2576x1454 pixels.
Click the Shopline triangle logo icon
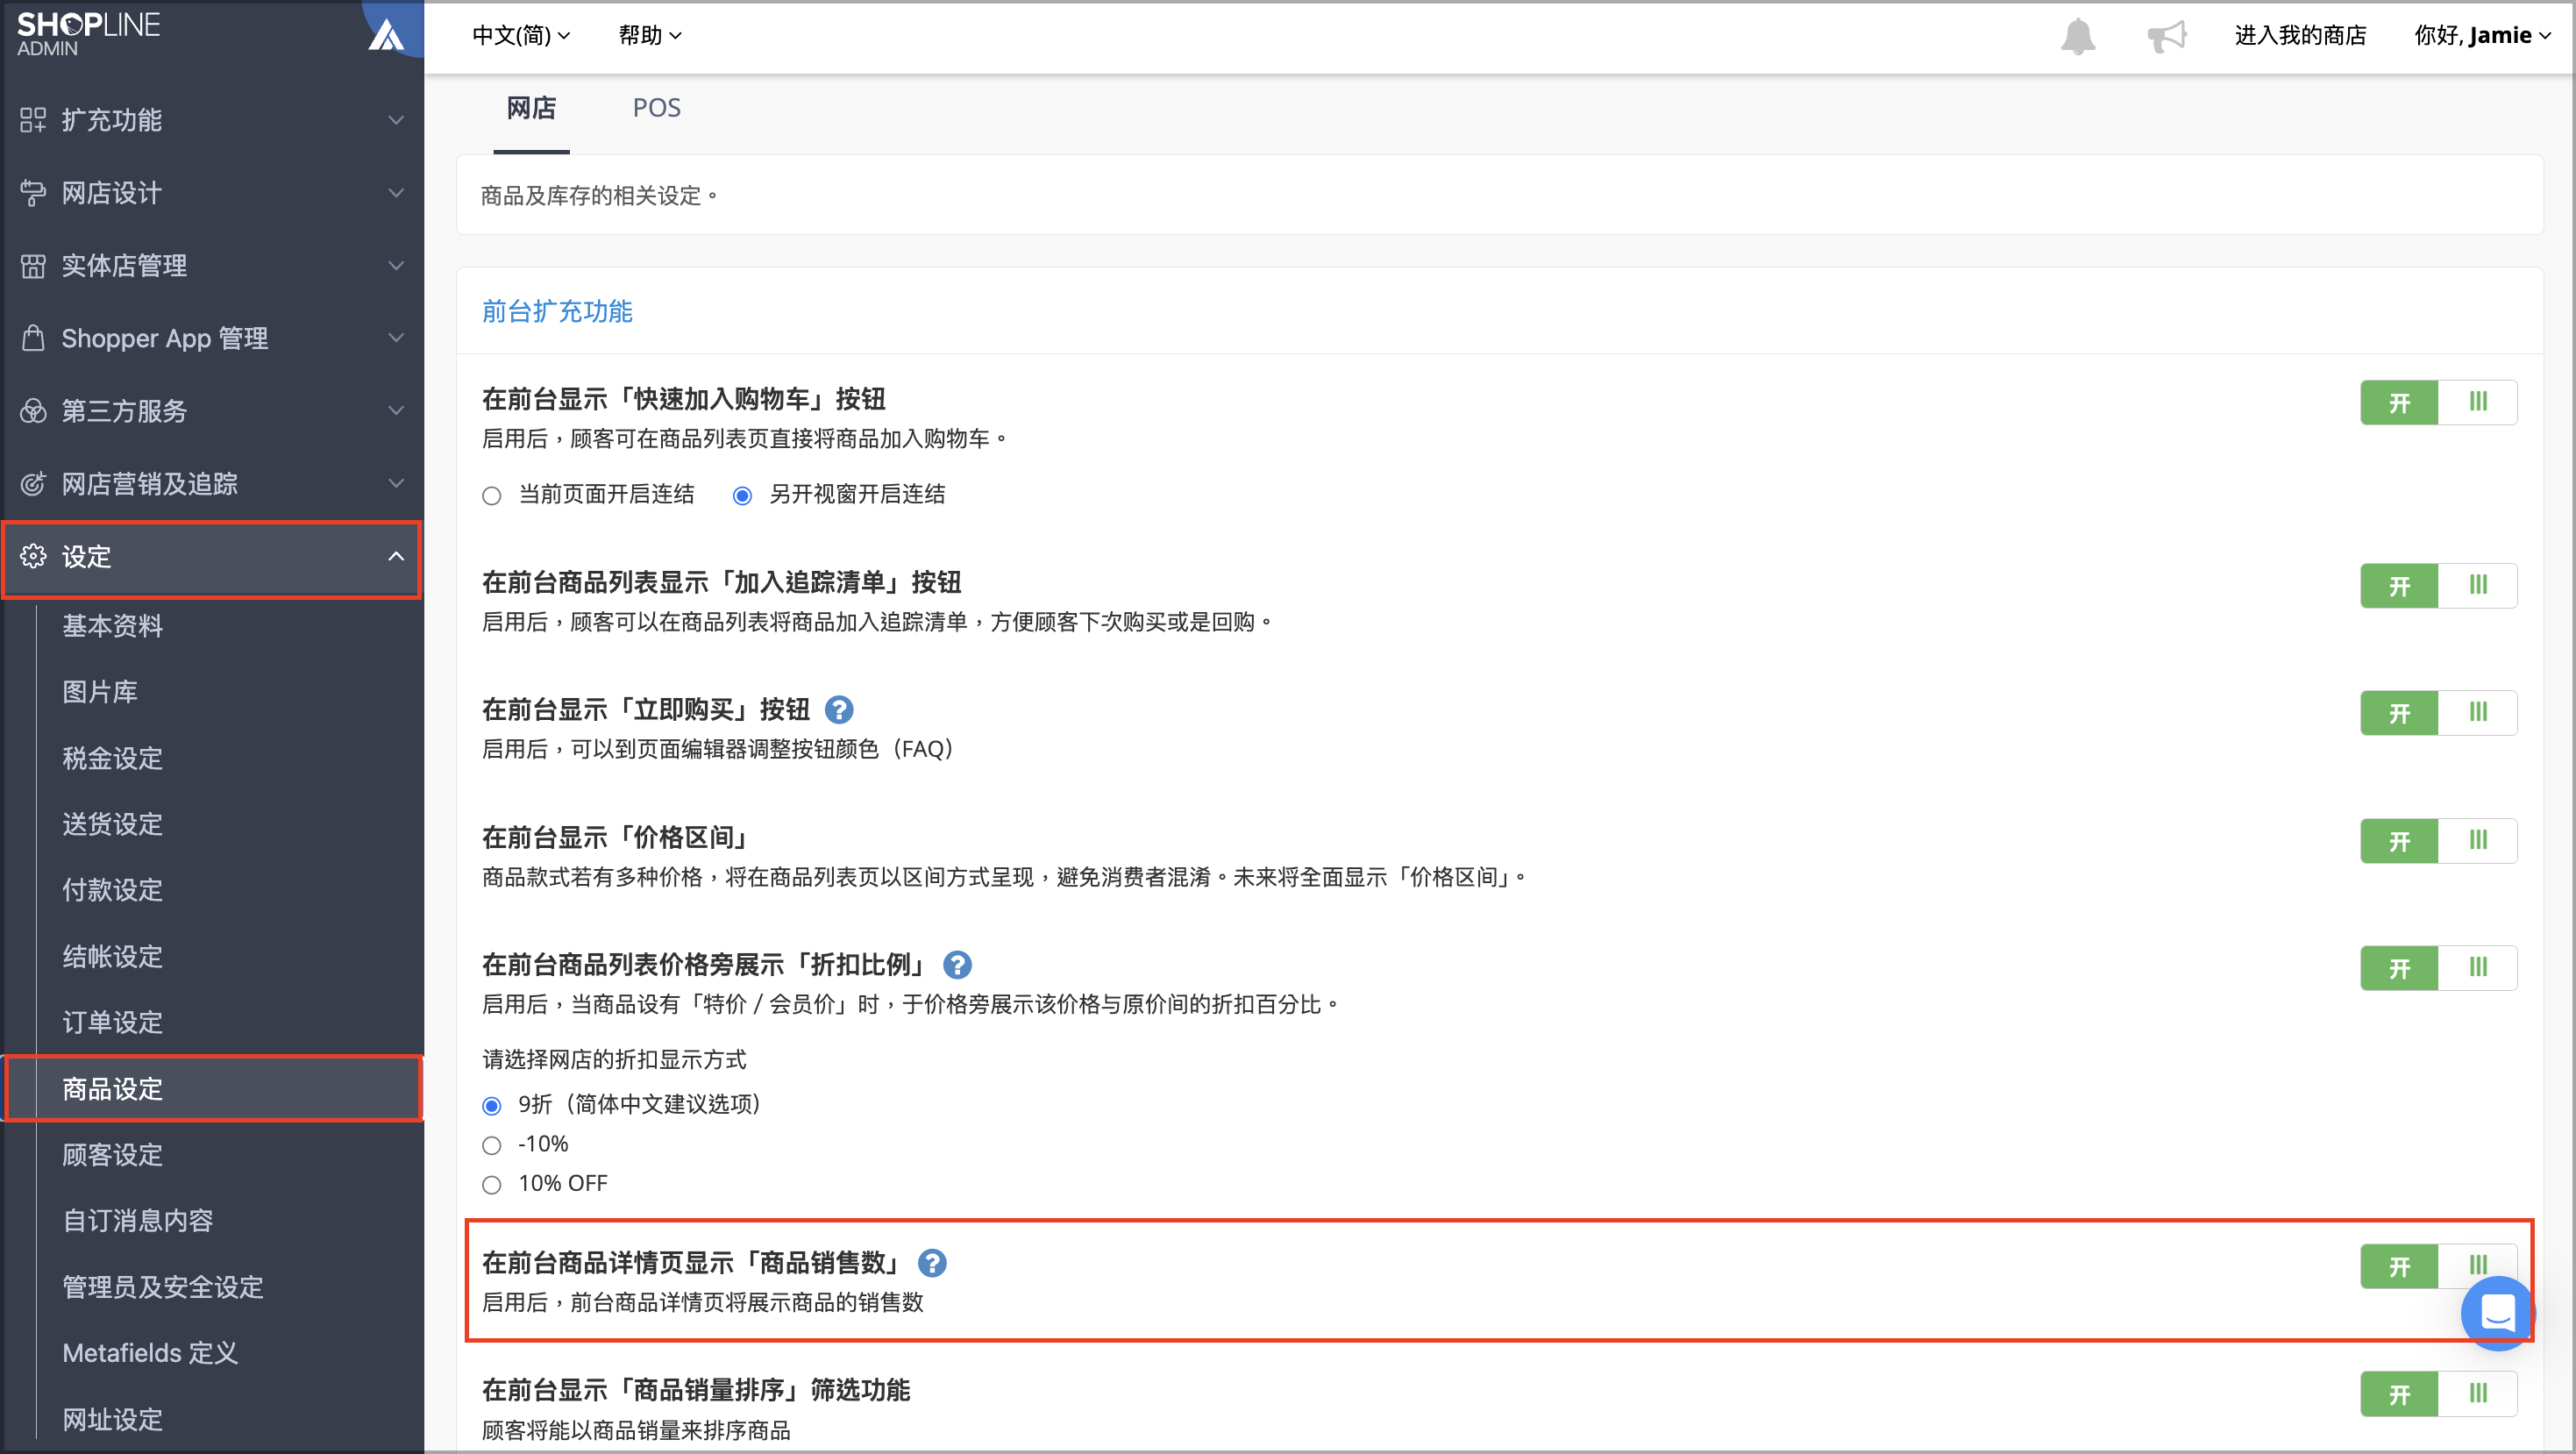pos(386,36)
